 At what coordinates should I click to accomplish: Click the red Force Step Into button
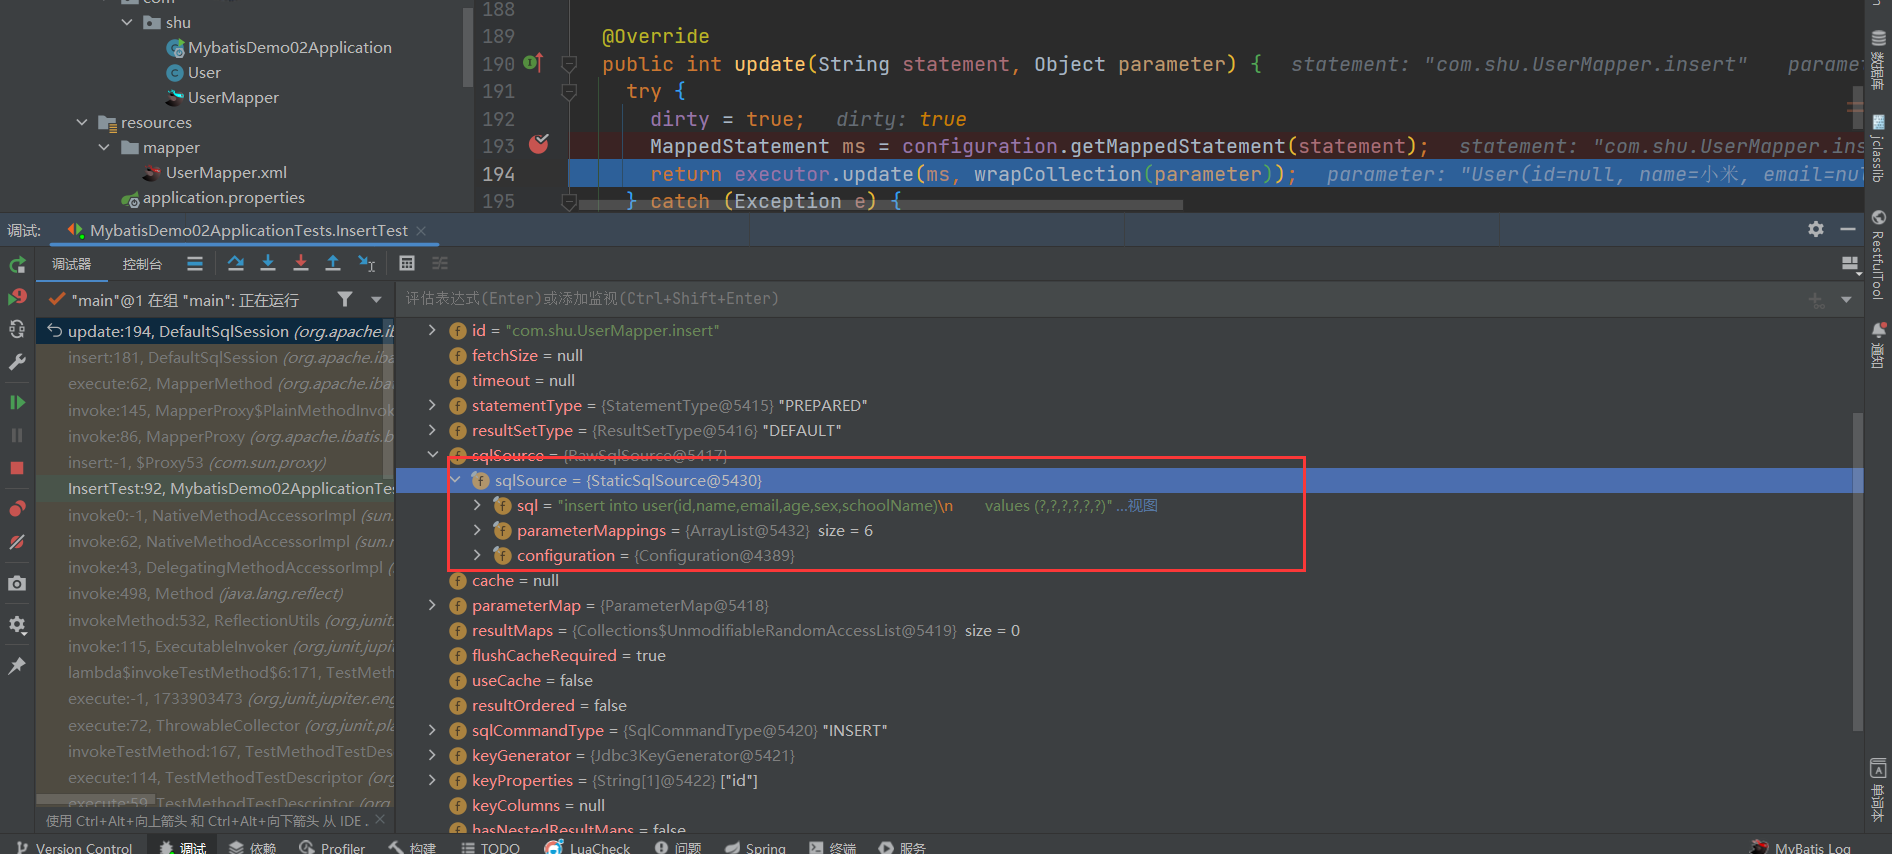click(x=301, y=264)
